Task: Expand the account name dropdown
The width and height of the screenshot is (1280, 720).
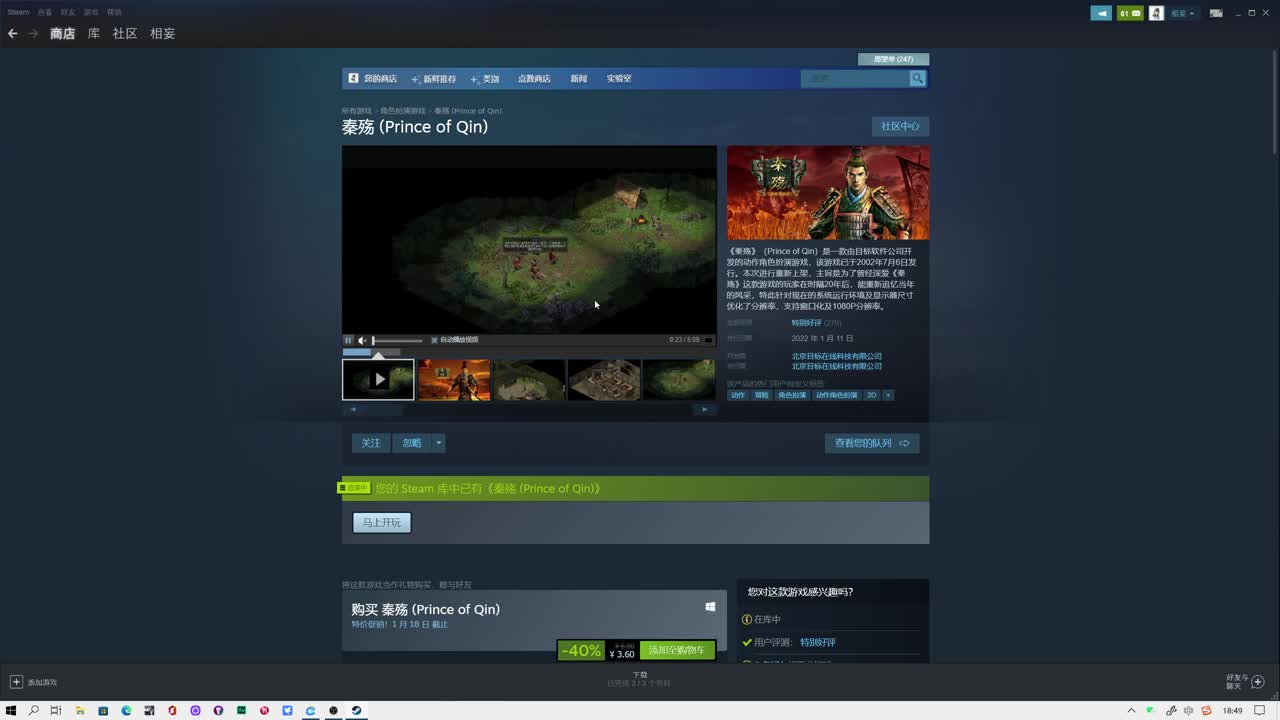Action: [1183, 13]
